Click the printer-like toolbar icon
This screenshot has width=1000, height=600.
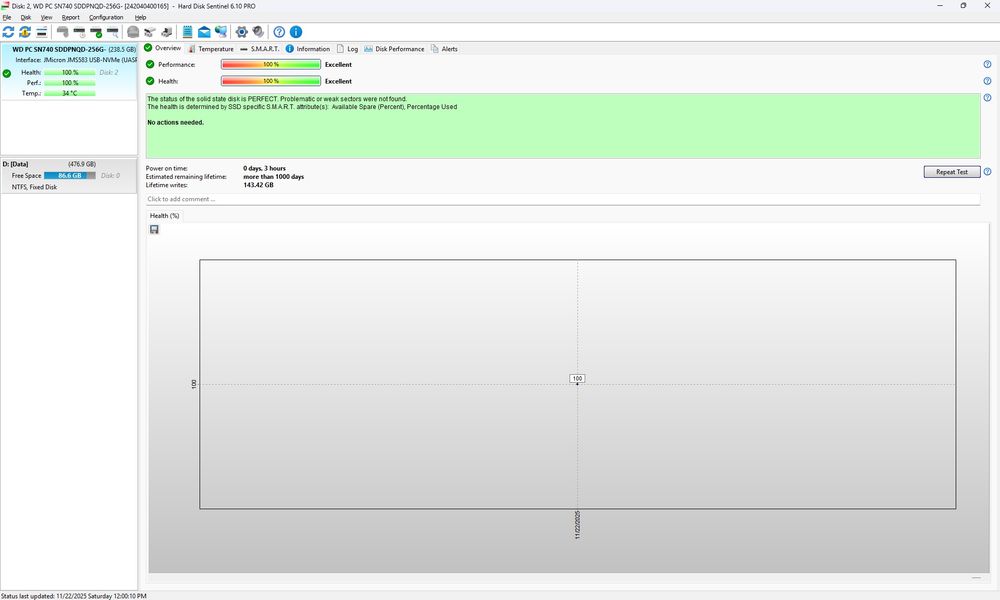[166, 32]
